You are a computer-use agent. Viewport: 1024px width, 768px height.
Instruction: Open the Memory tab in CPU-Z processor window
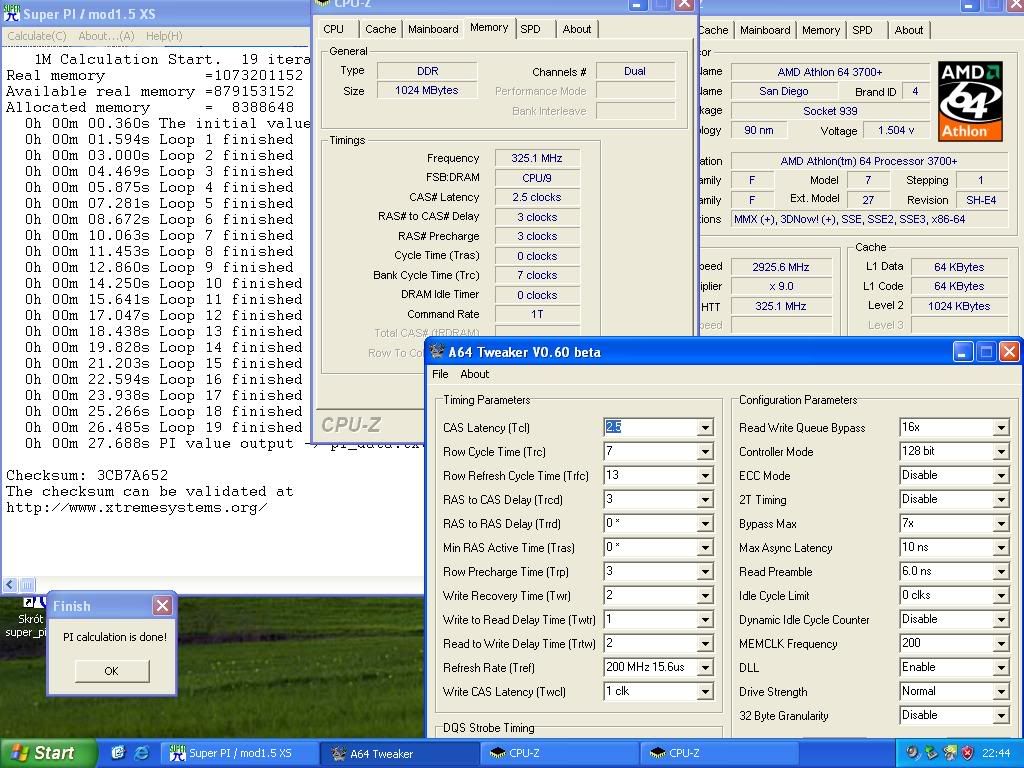pyautogui.click(x=821, y=30)
